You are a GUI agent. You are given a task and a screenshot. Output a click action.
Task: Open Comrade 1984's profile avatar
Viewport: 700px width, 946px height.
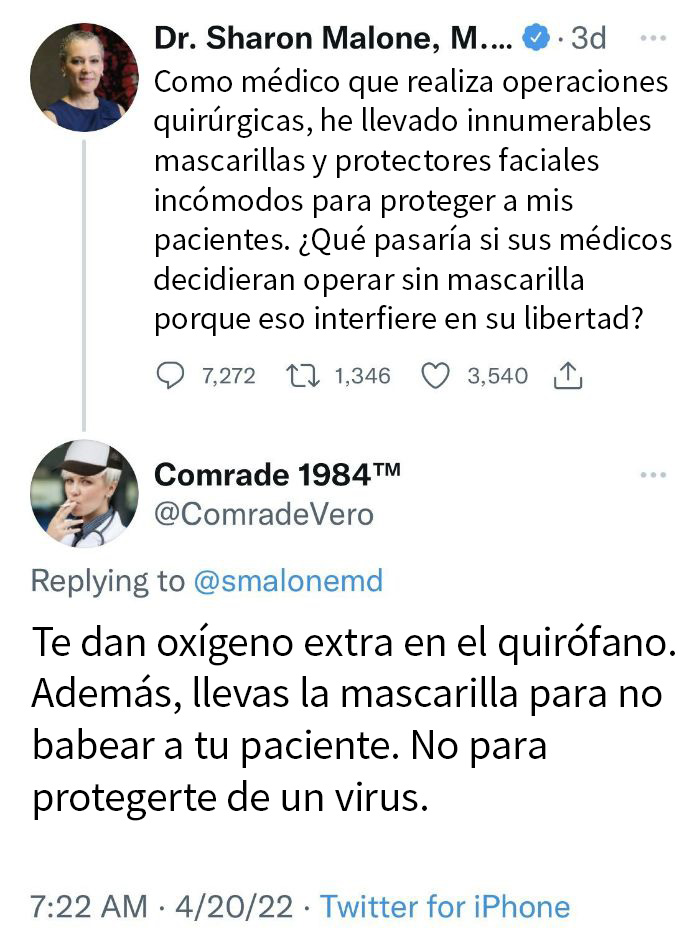[x=84, y=494]
